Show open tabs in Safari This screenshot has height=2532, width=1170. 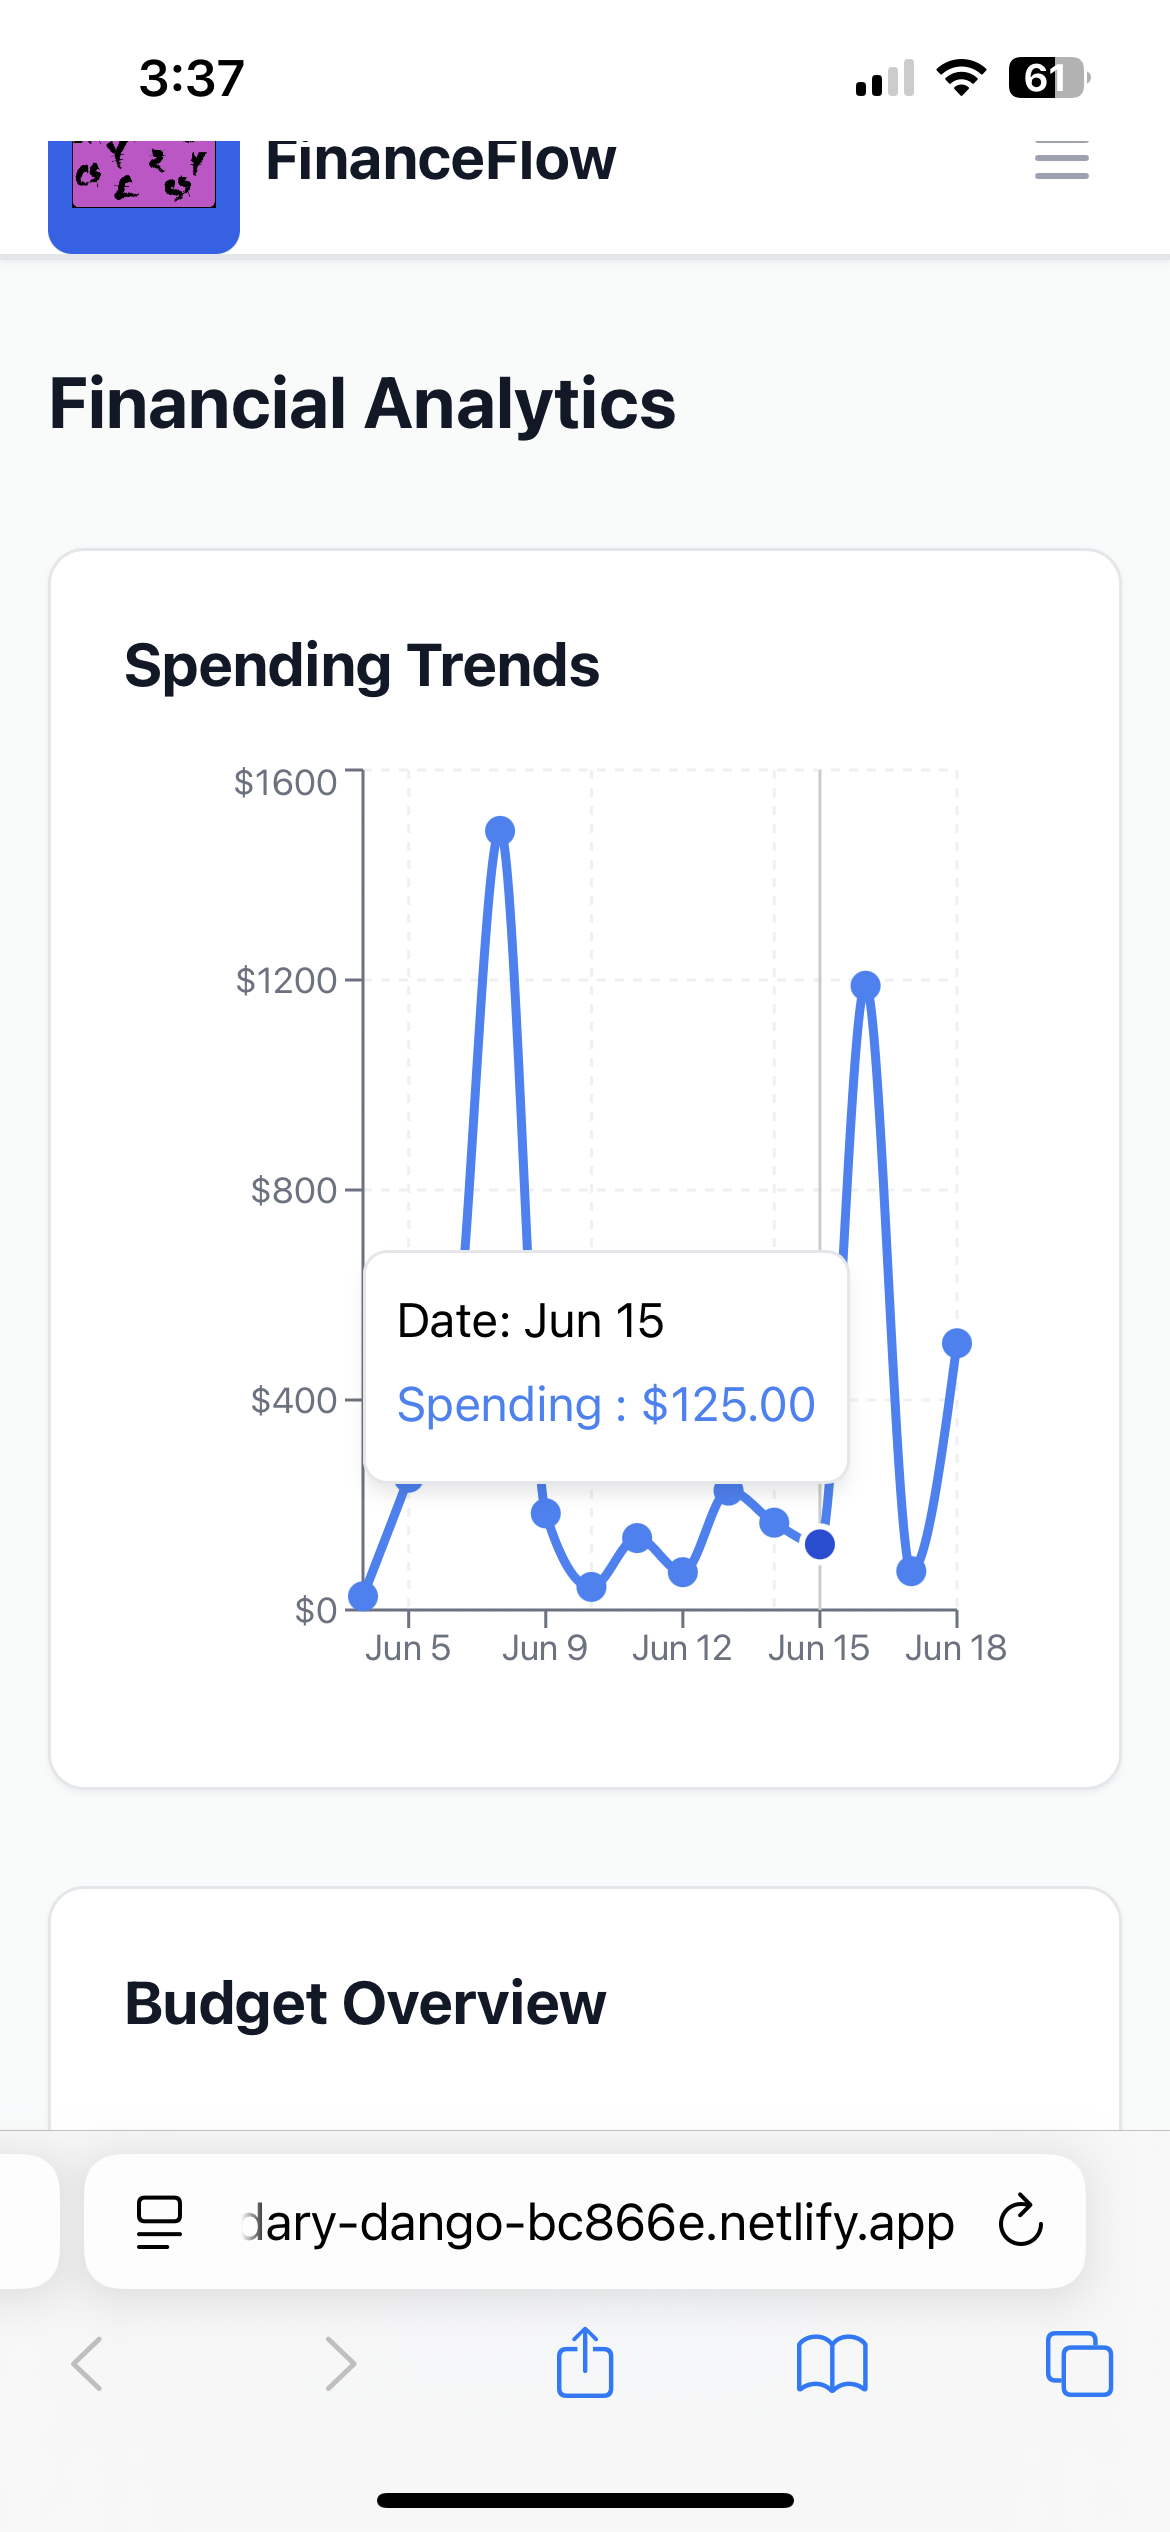pos(1079,2364)
